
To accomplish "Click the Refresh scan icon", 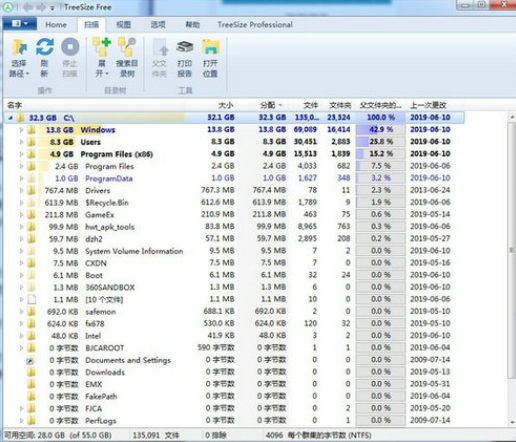I will pos(45,47).
